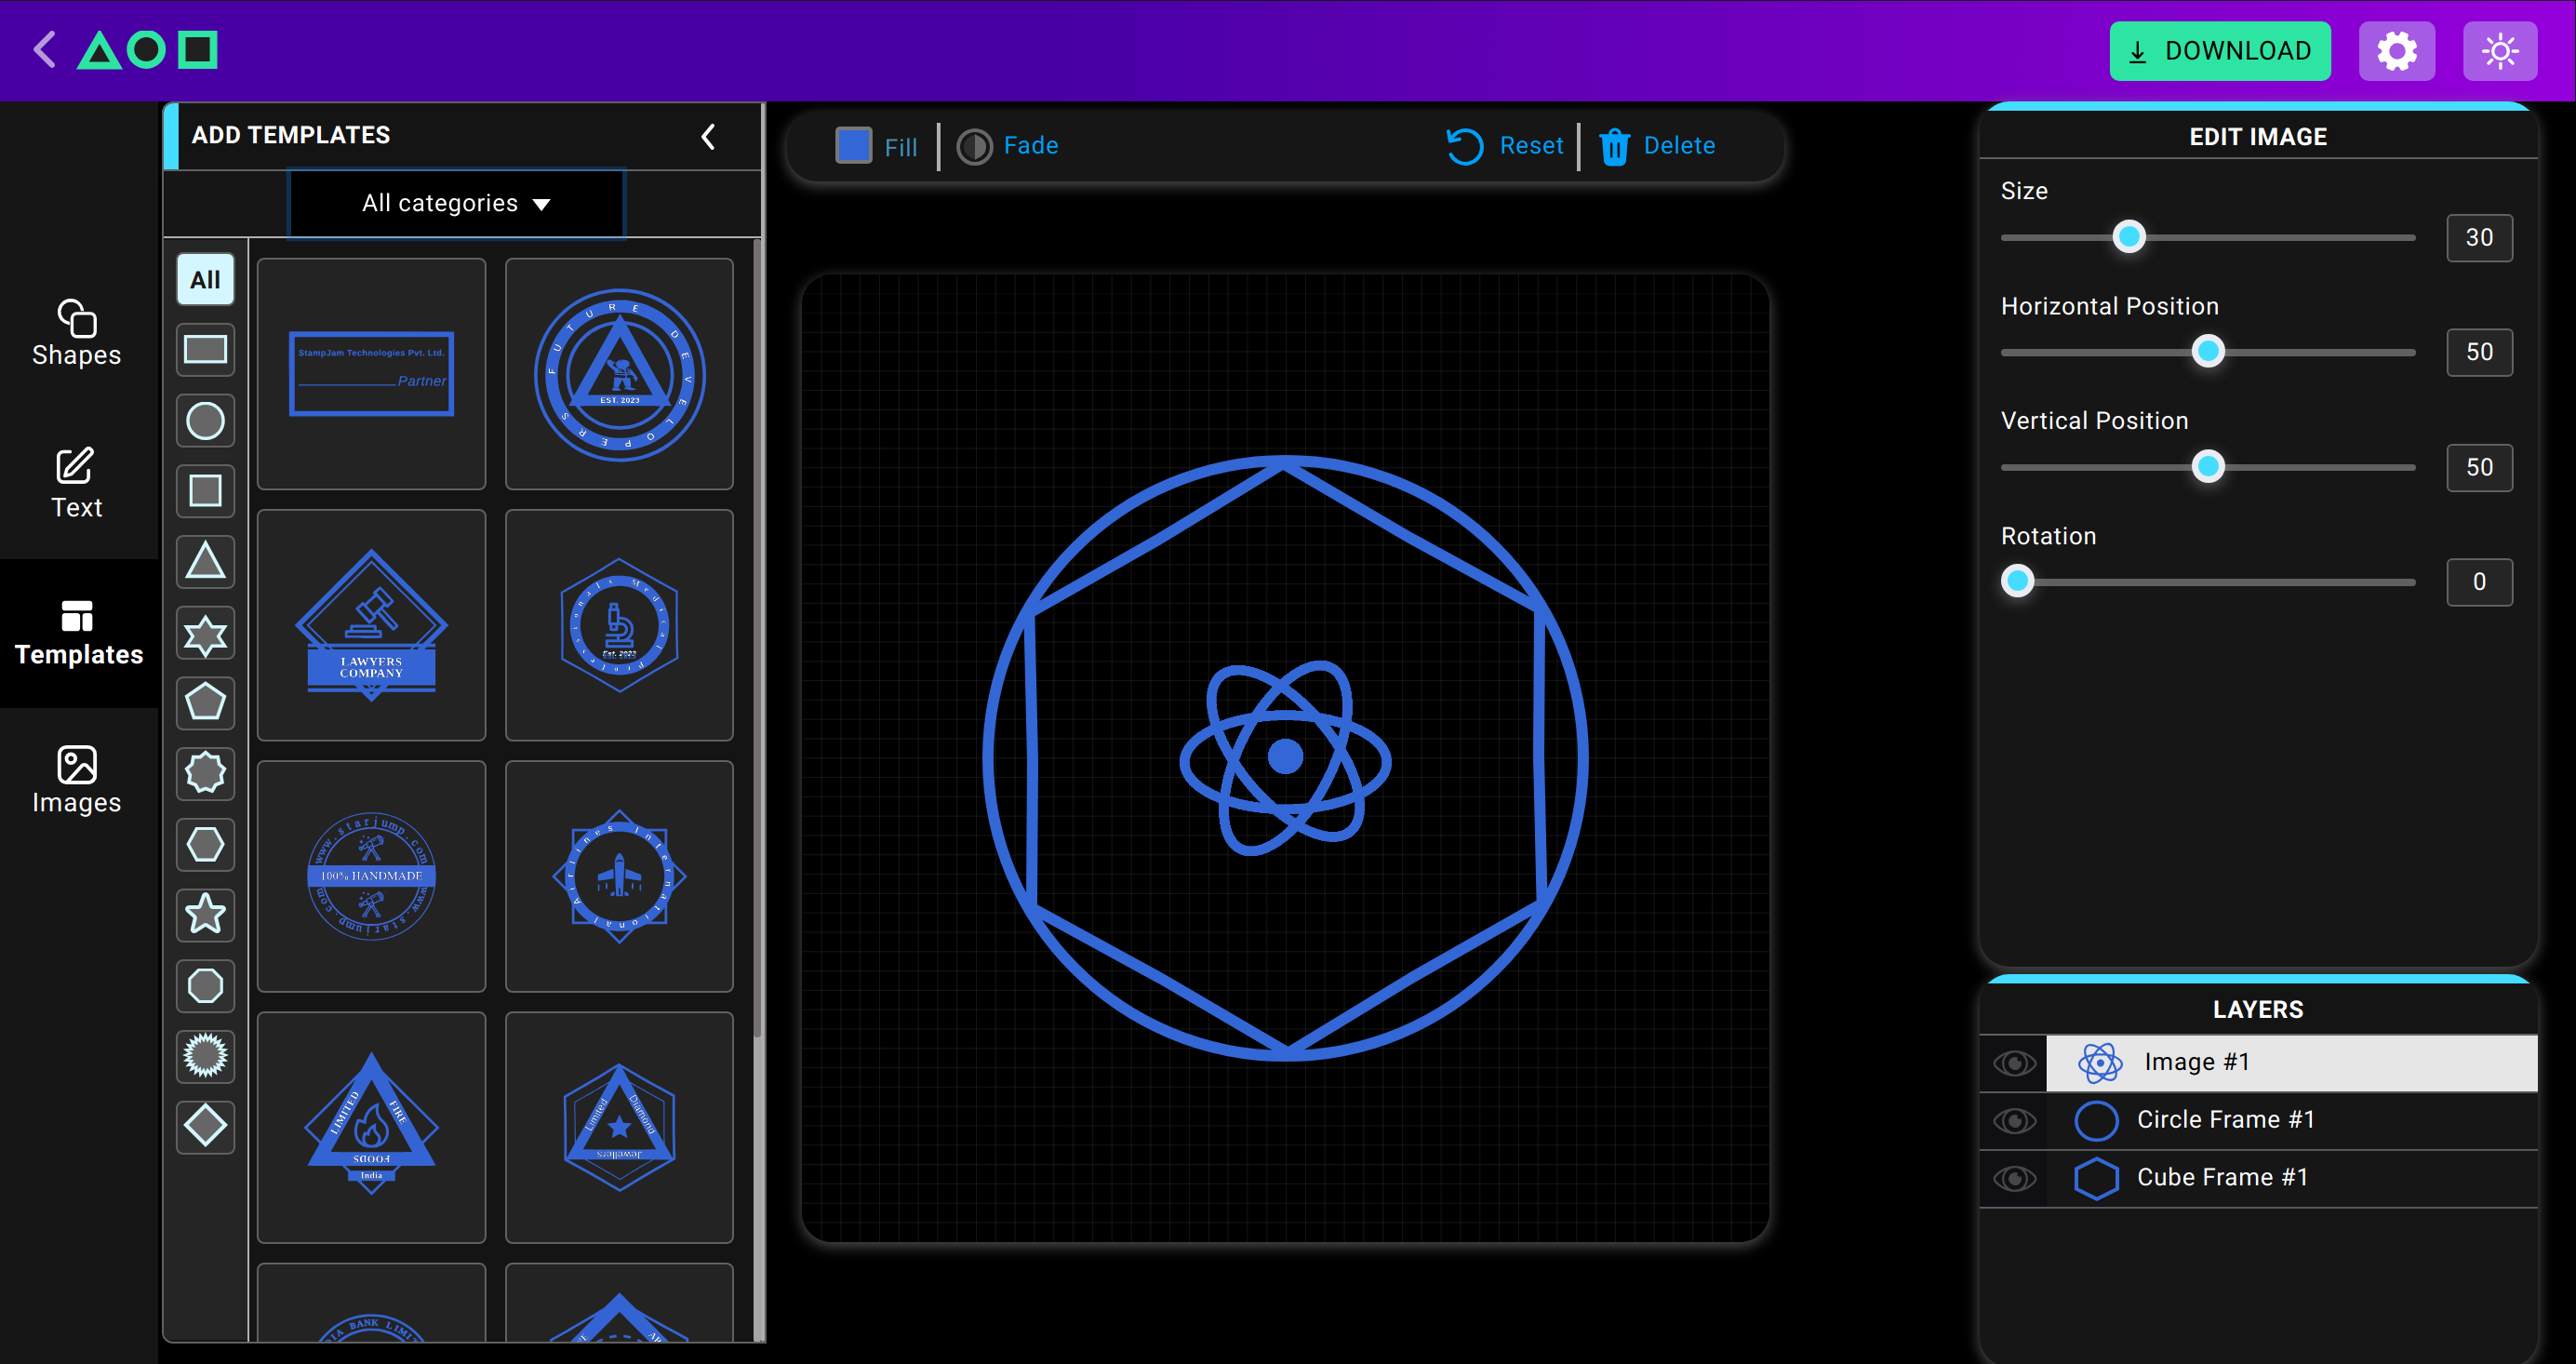Add the Lawyers Company template thumbnail
This screenshot has height=1364, width=2576.
371,625
